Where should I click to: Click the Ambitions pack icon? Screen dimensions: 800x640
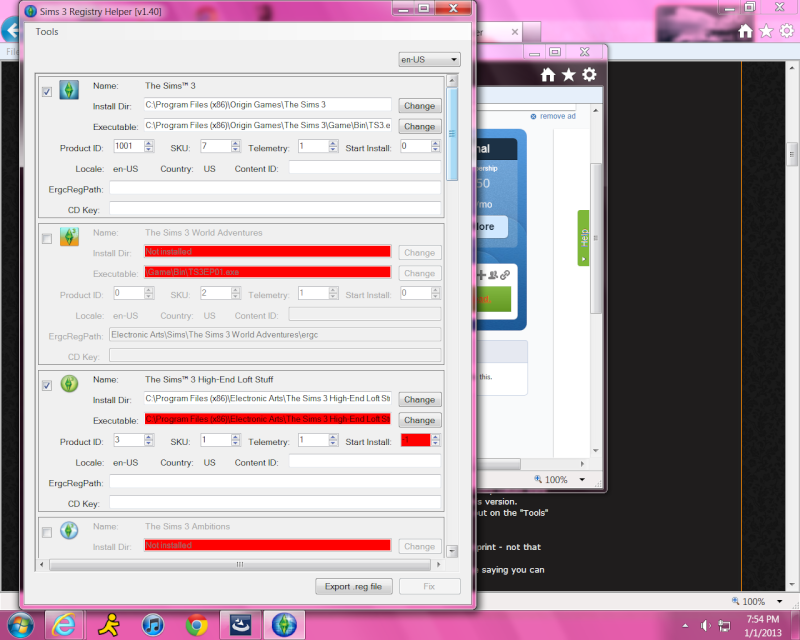tap(69, 531)
